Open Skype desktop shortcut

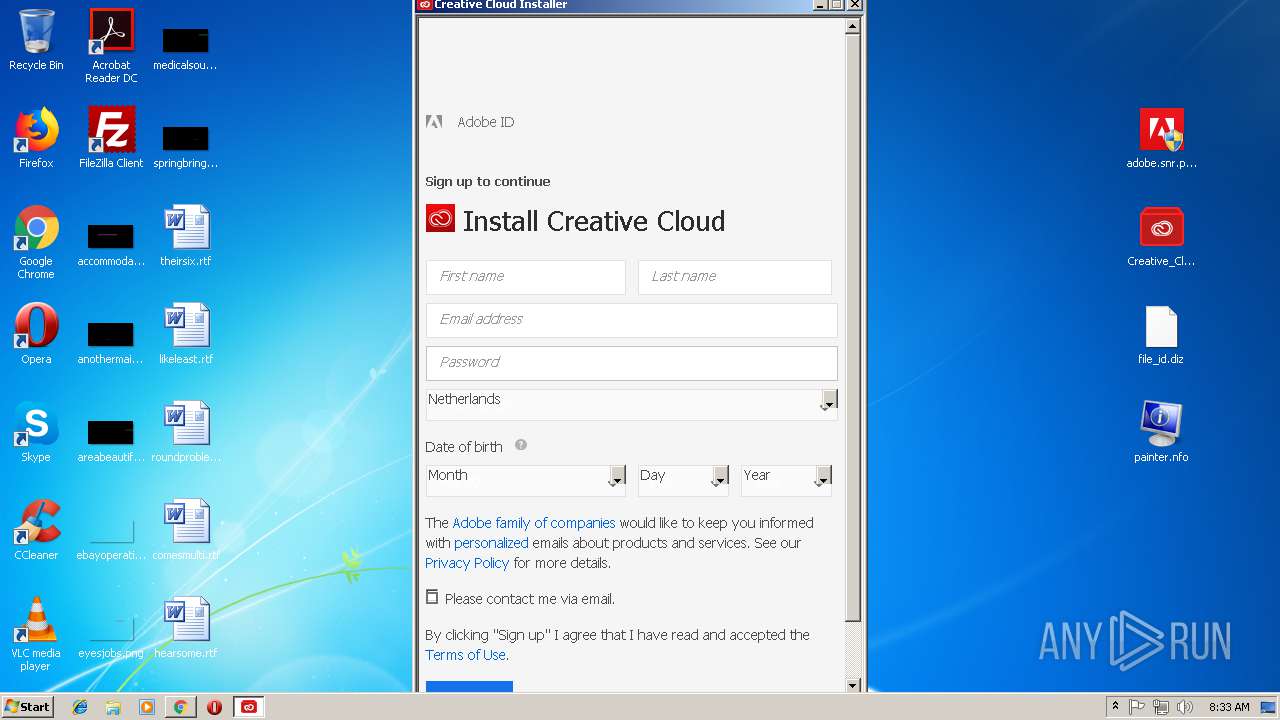point(36,432)
